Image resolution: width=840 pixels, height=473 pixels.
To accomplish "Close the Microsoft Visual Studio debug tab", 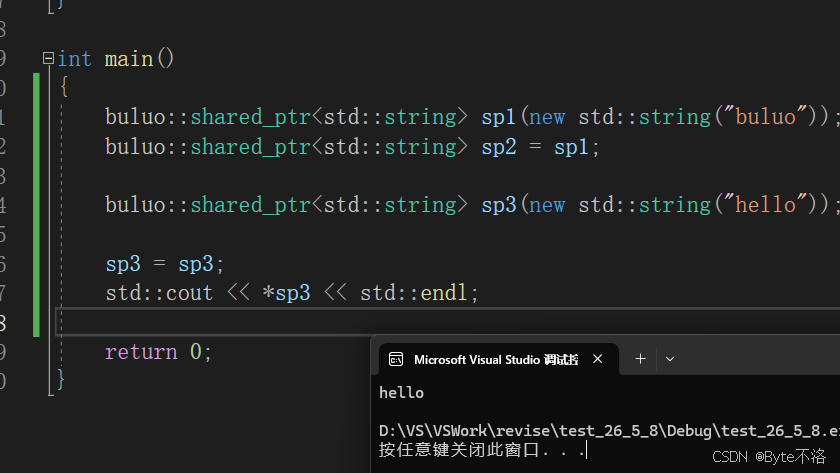I will pyautogui.click(x=598, y=359).
